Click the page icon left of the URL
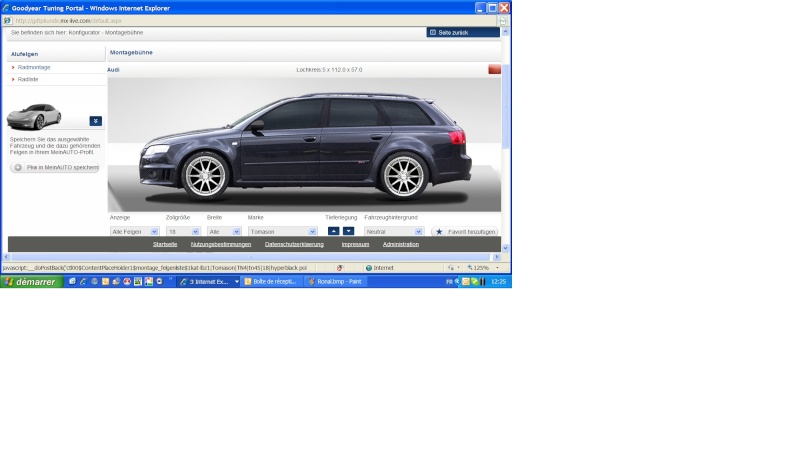Image resolution: width=800 pixels, height=450 pixels. click(x=7, y=21)
